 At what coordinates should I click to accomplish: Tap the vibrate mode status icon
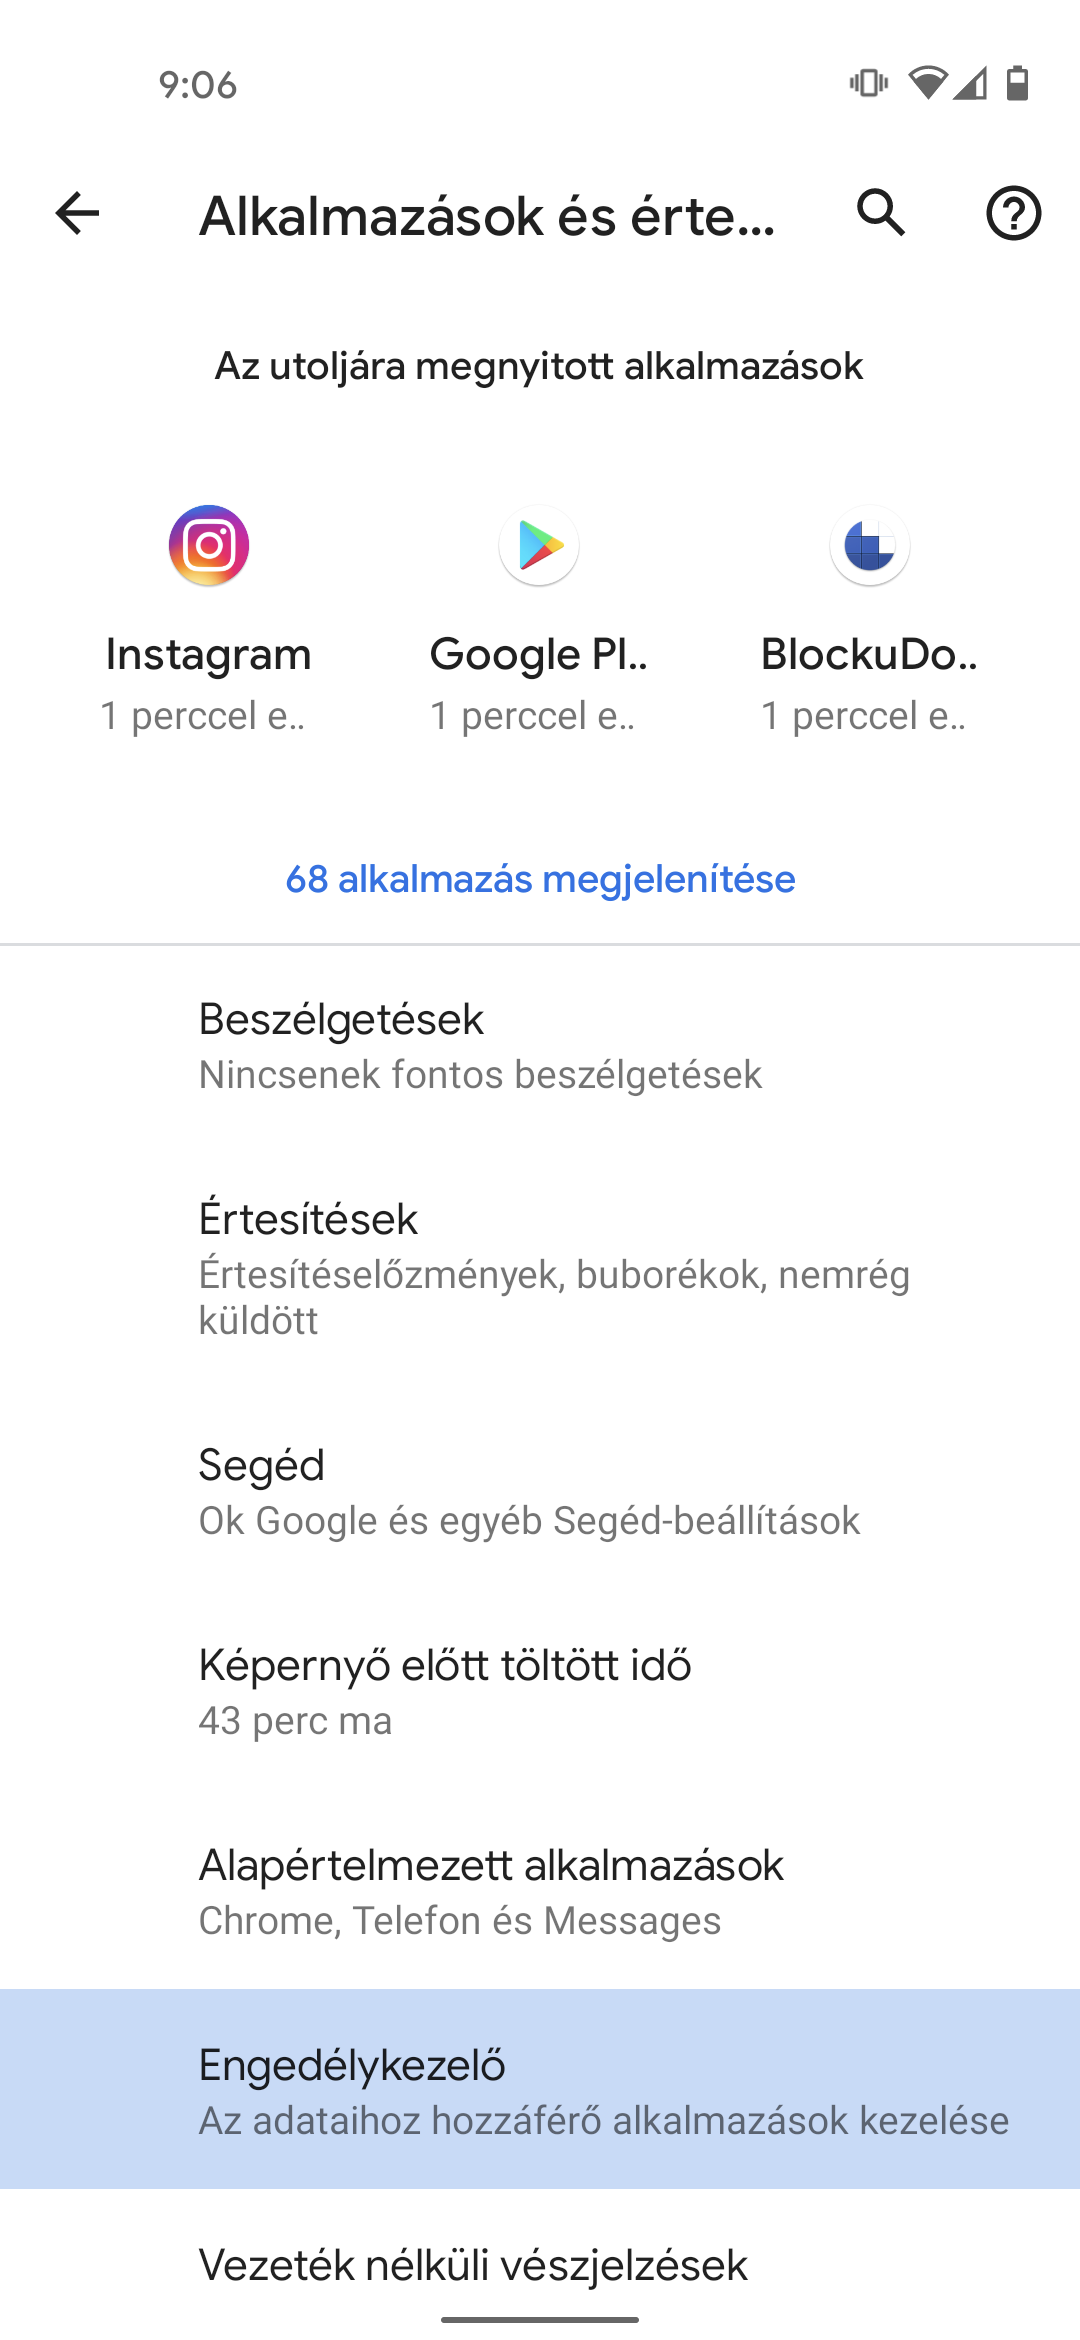click(868, 83)
